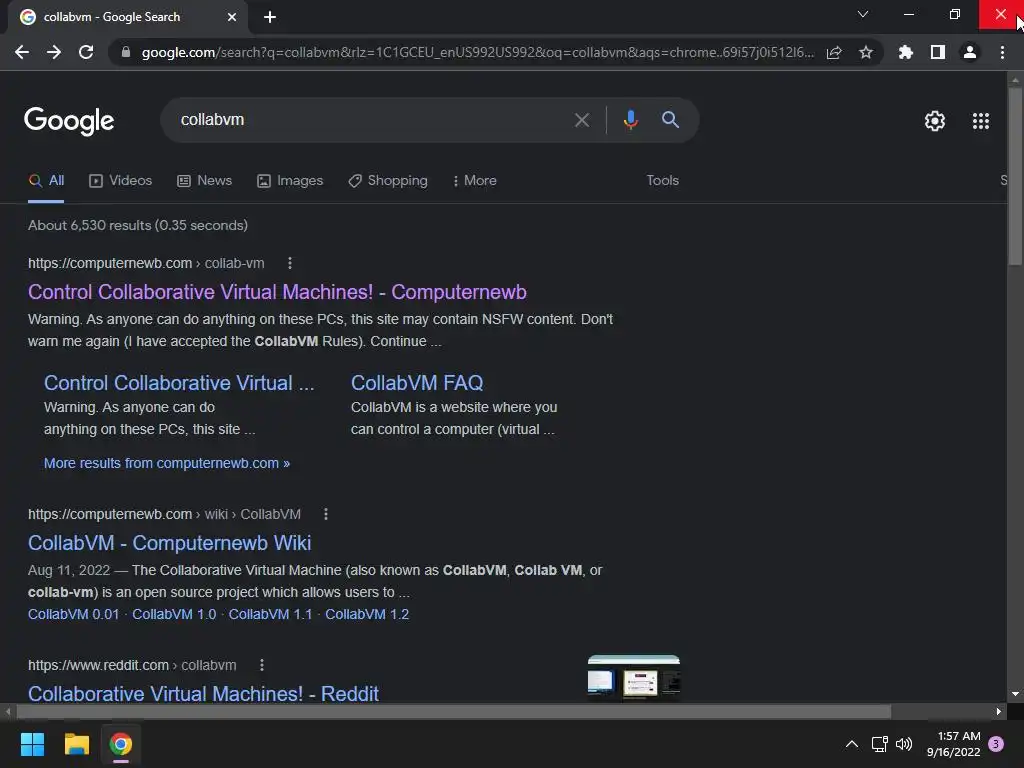Click the vertical scrollbar thumb

point(1014,176)
